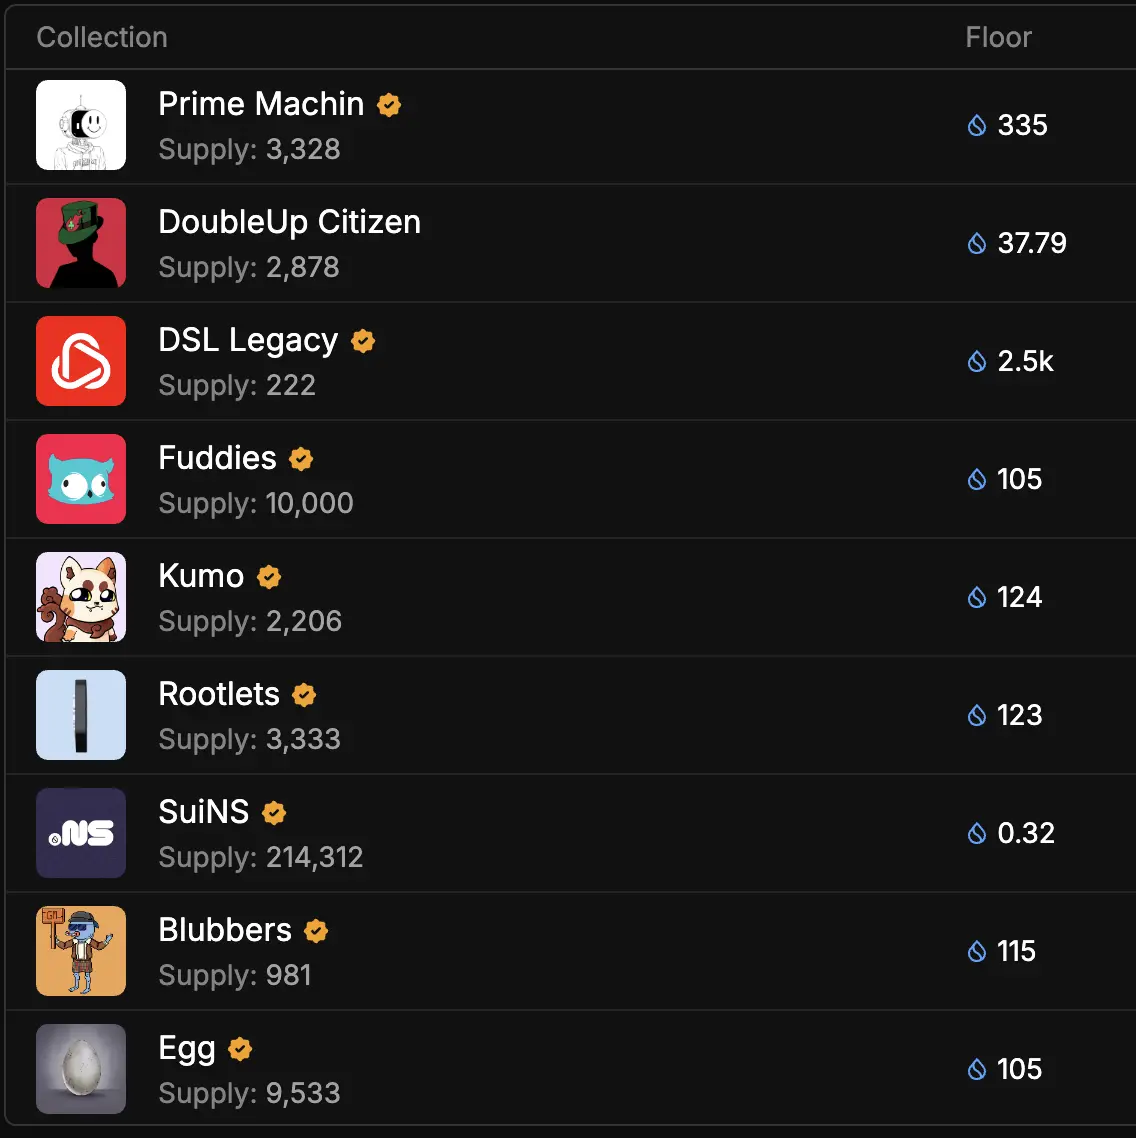
Task: Click Prime Machin verified badge
Action: coord(389,105)
